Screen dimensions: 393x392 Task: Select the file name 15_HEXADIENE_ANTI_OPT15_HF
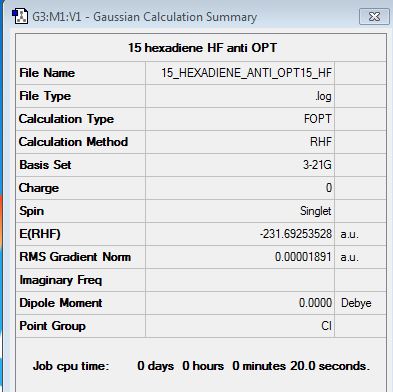[x=247, y=73]
